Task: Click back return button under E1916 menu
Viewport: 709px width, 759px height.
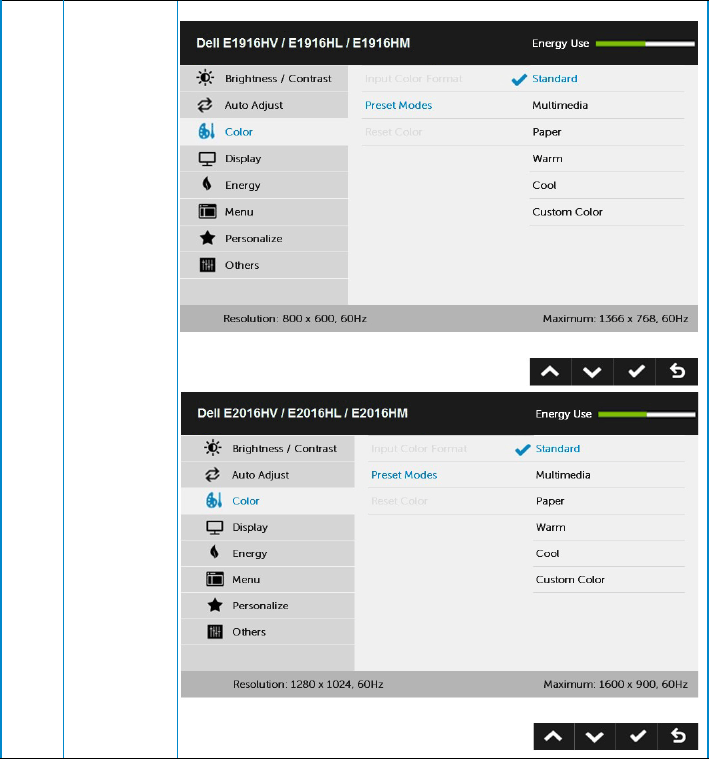Action: pos(677,372)
